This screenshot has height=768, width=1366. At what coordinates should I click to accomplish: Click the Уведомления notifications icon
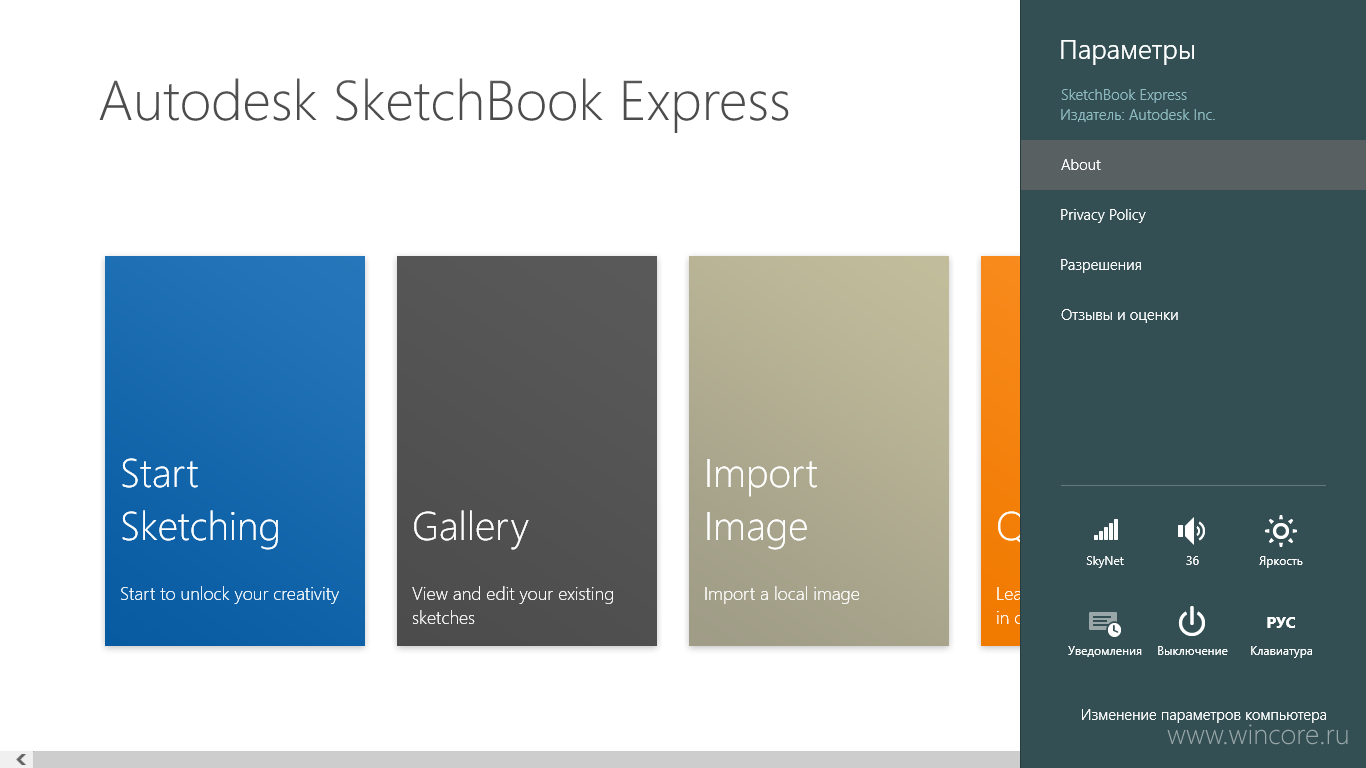point(1105,622)
